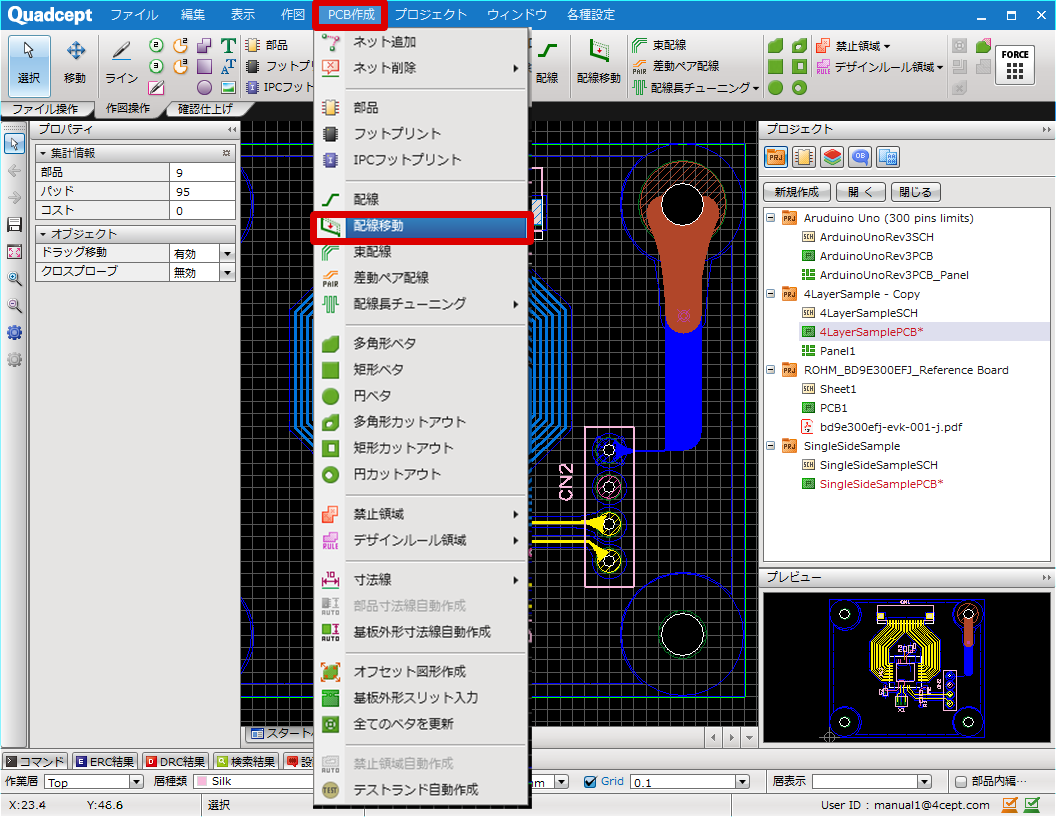Click the 新規作成 button
The width and height of the screenshot is (1056, 817).
point(797,192)
